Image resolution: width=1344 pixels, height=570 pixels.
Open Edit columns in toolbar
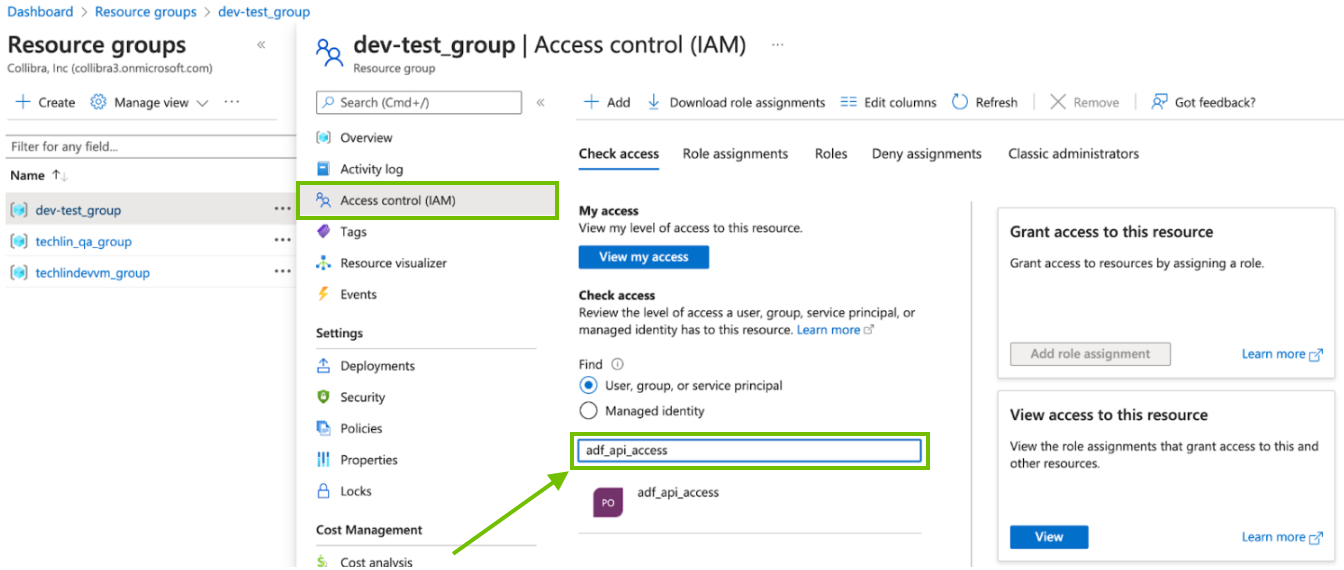click(x=849, y=102)
